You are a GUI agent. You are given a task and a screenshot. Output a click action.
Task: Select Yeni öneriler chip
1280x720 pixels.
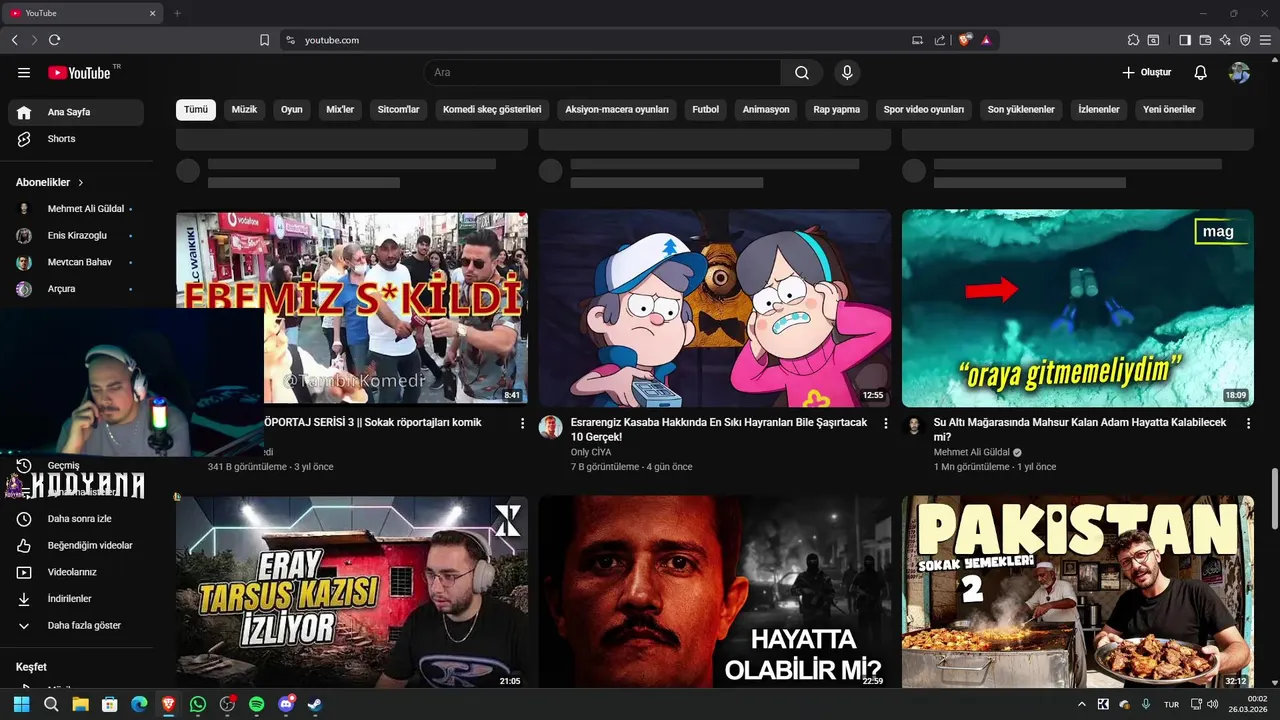1169,110
